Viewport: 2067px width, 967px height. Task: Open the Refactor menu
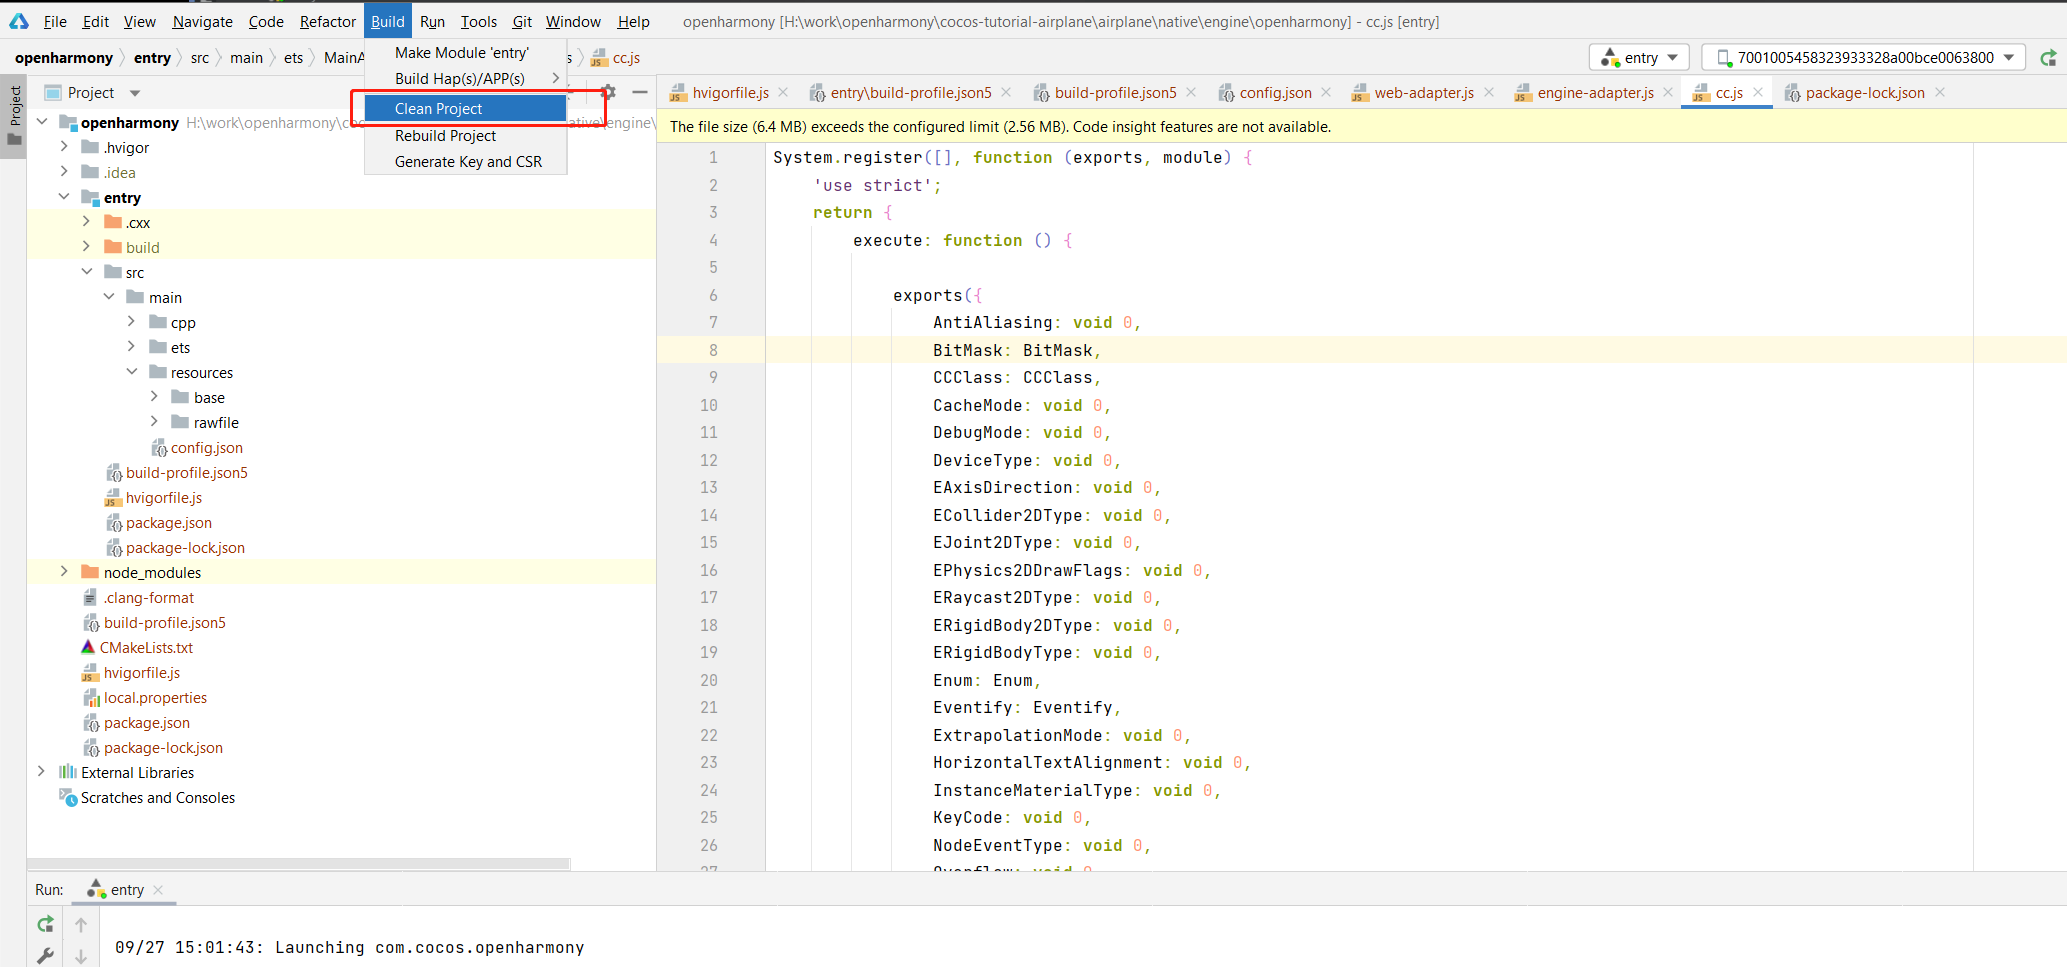pyautogui.click(x=327, y=21)
